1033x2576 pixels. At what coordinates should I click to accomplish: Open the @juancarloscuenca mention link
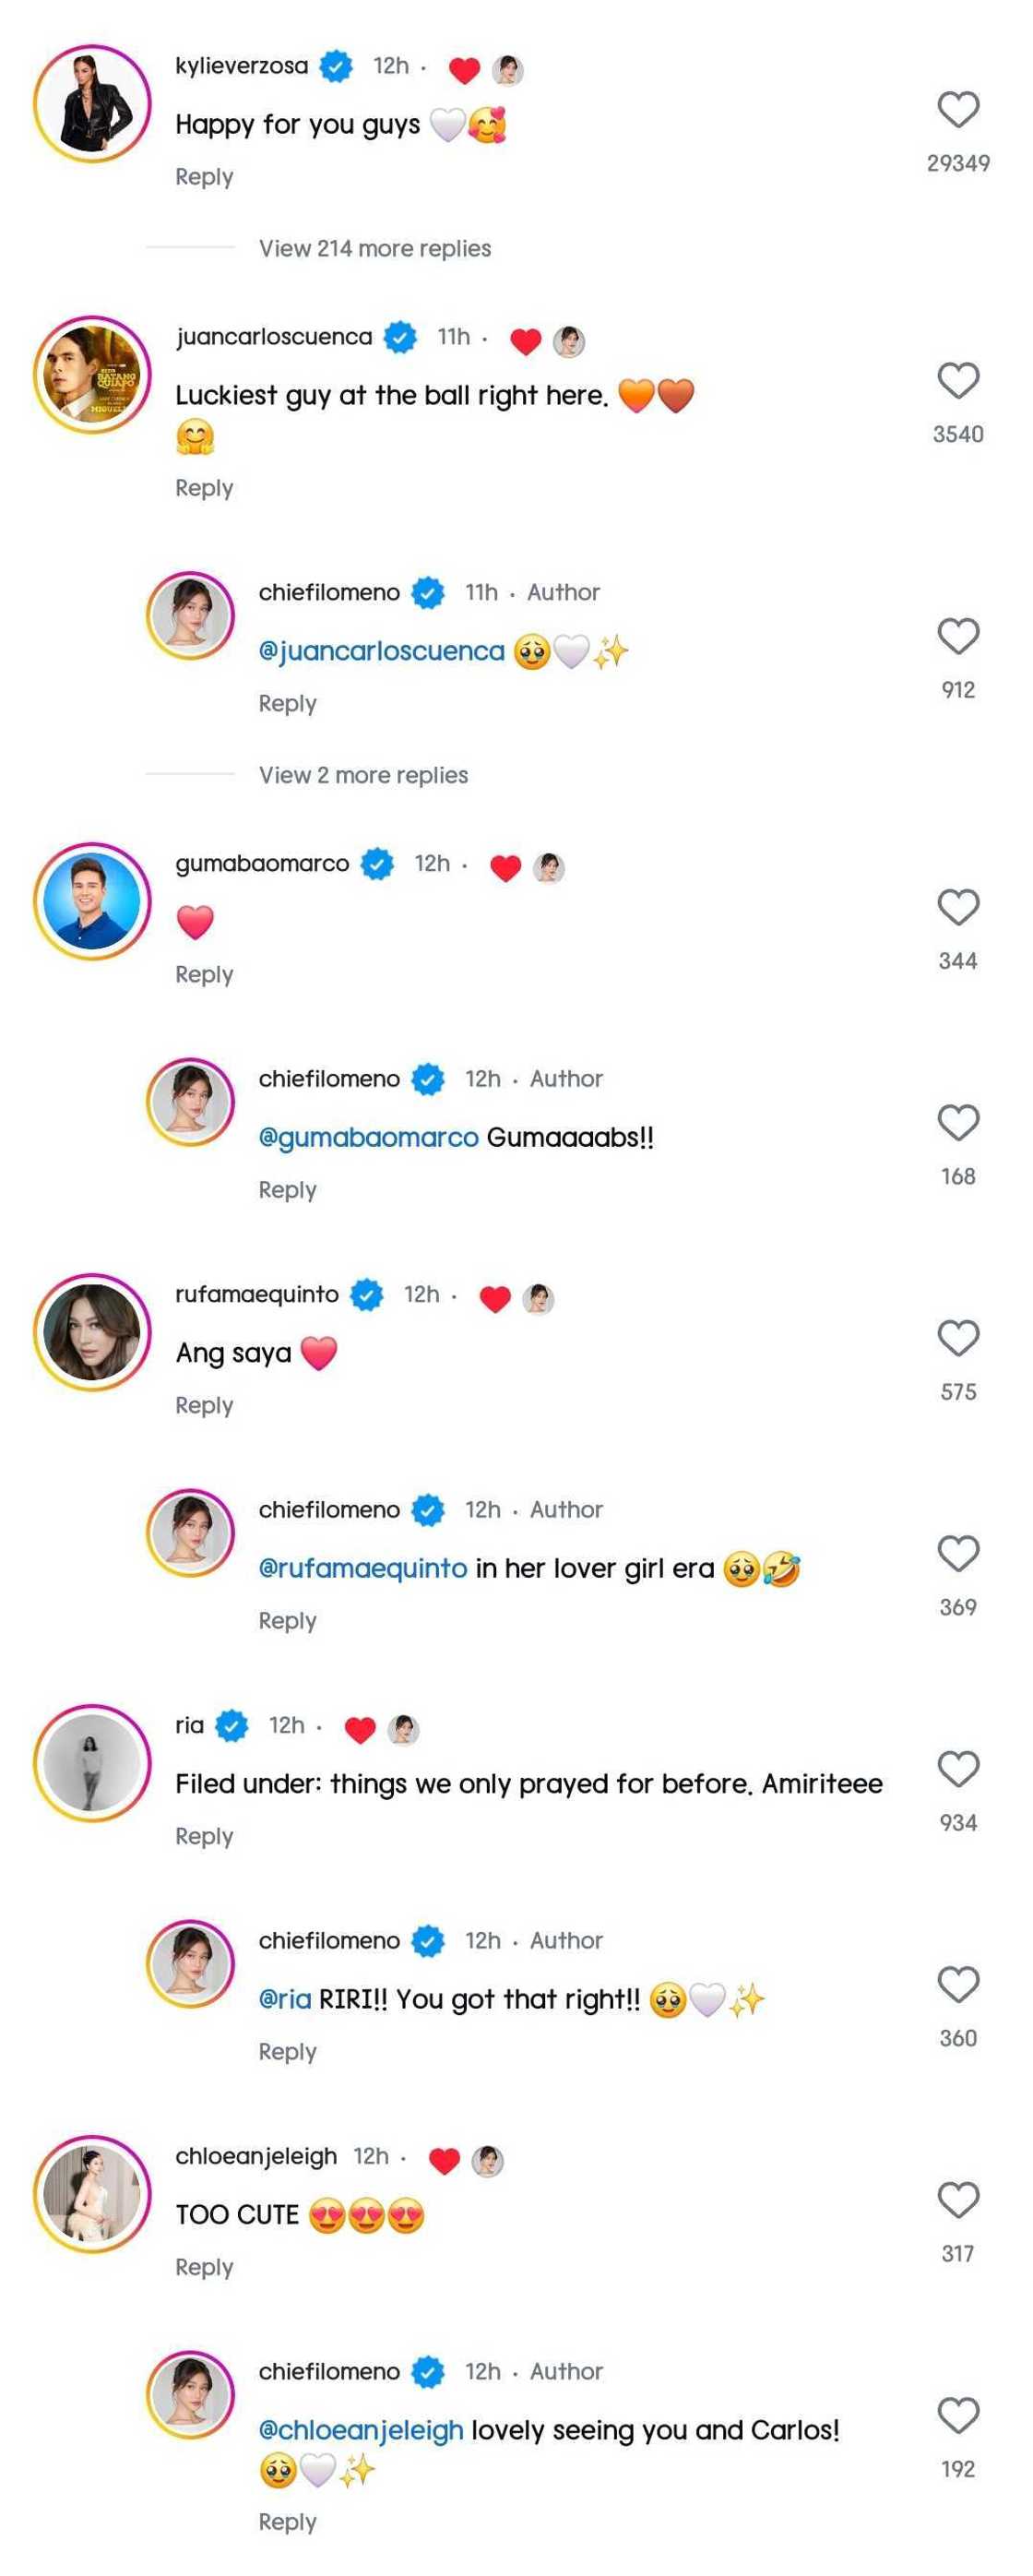click(x=381, y=651)
